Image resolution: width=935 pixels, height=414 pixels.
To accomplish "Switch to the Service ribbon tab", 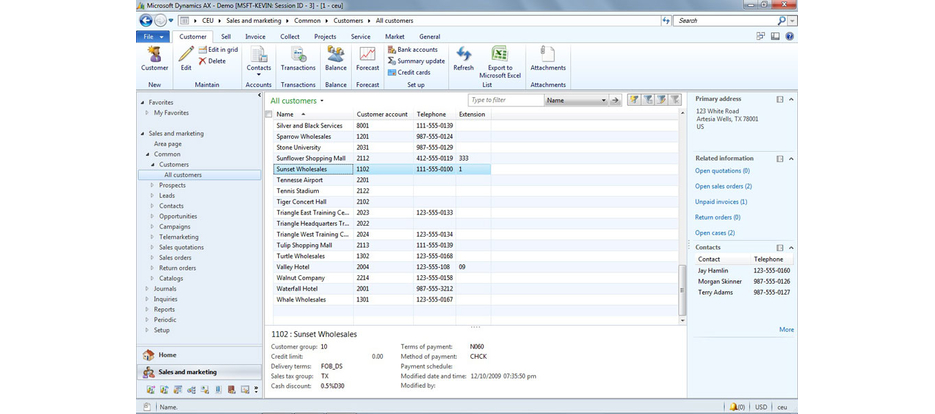I will 360,36.
